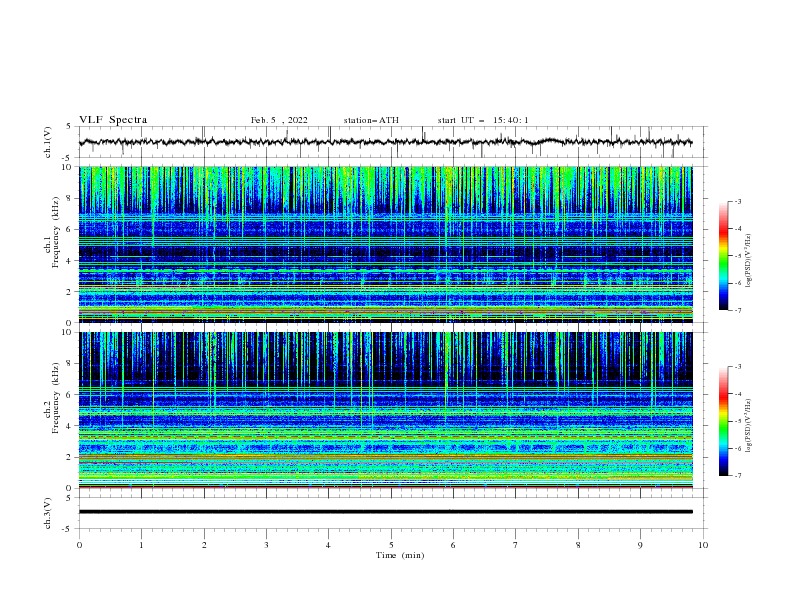Click the "8" minute tick label

click(578, 545)
